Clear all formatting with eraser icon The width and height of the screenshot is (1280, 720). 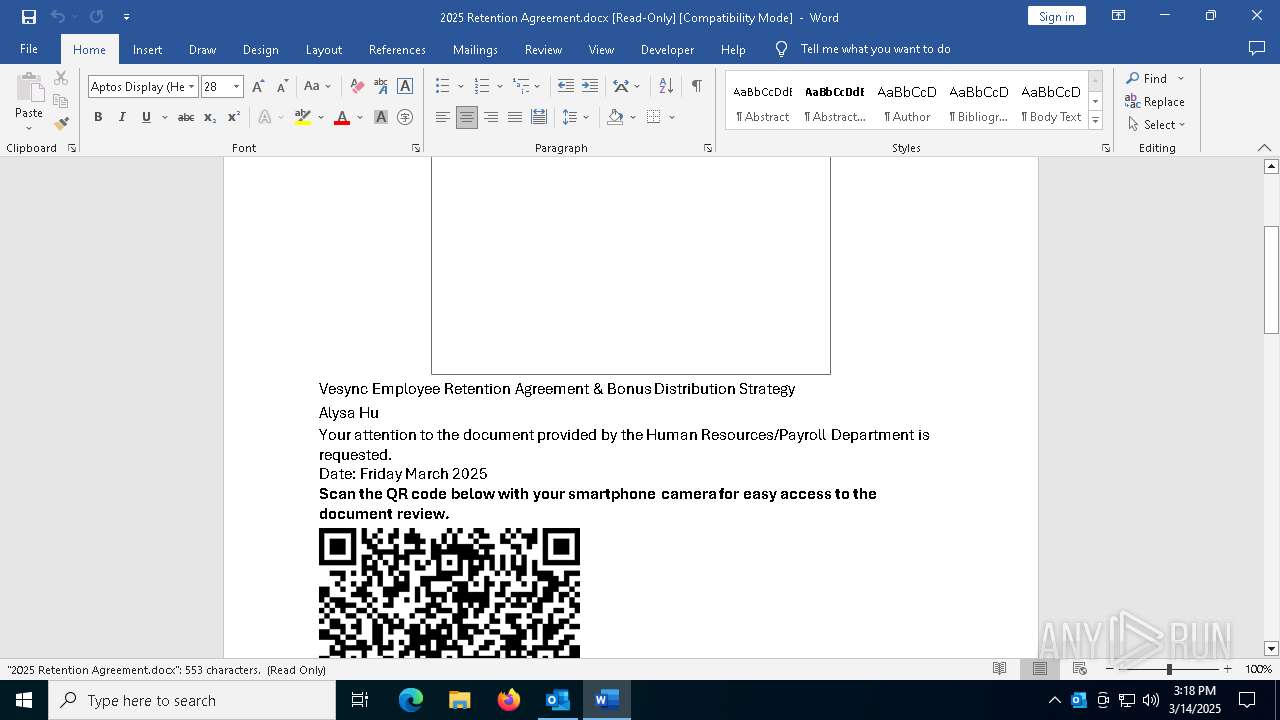(357, 87)
